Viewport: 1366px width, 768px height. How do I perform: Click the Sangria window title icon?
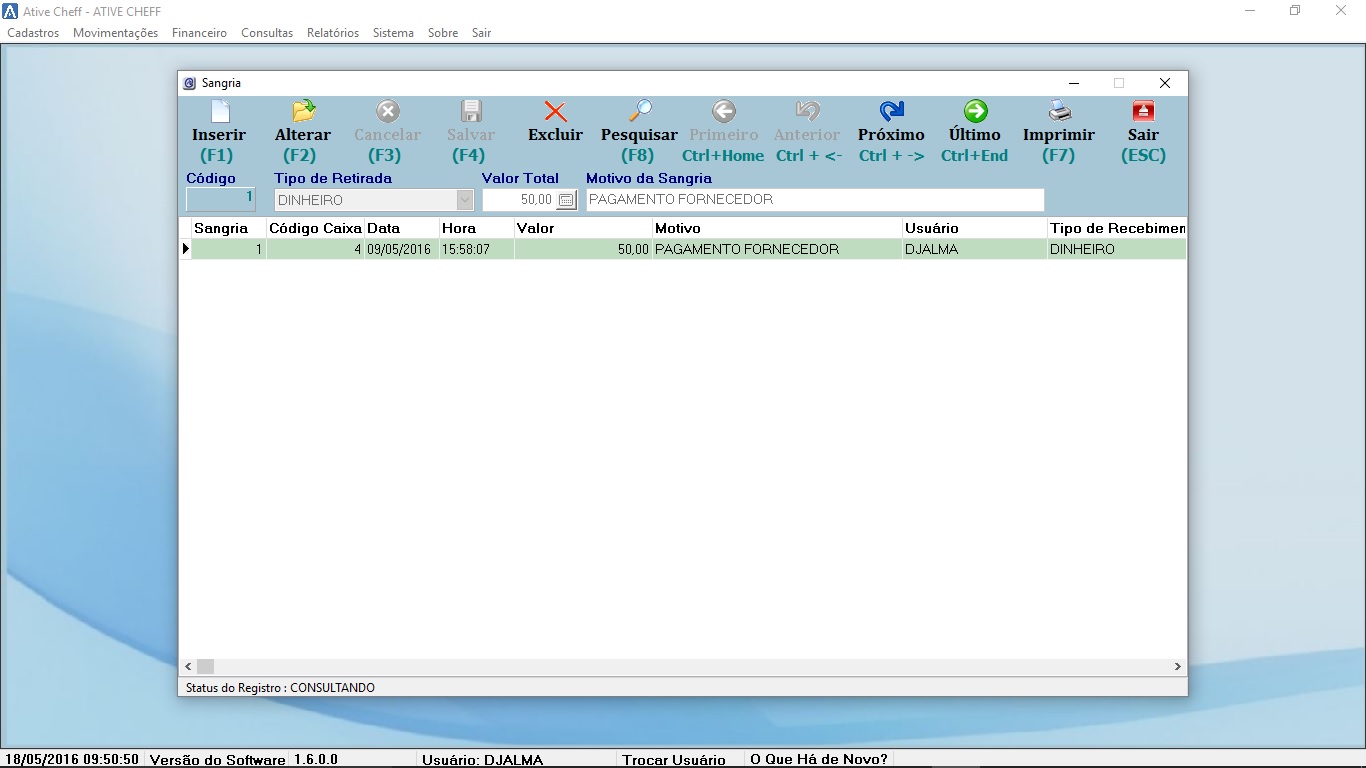tap(190, 84)
